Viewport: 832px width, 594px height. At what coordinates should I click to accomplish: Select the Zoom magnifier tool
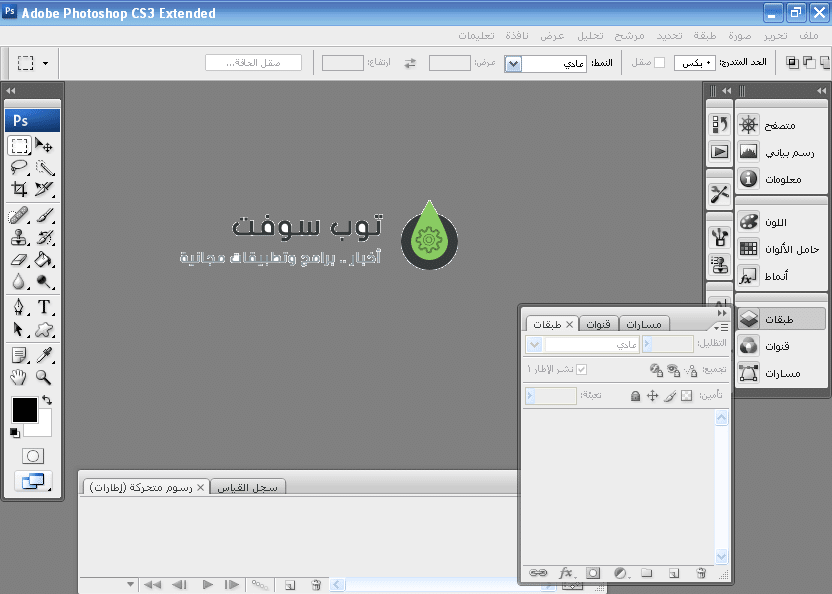tap(45, 377)
